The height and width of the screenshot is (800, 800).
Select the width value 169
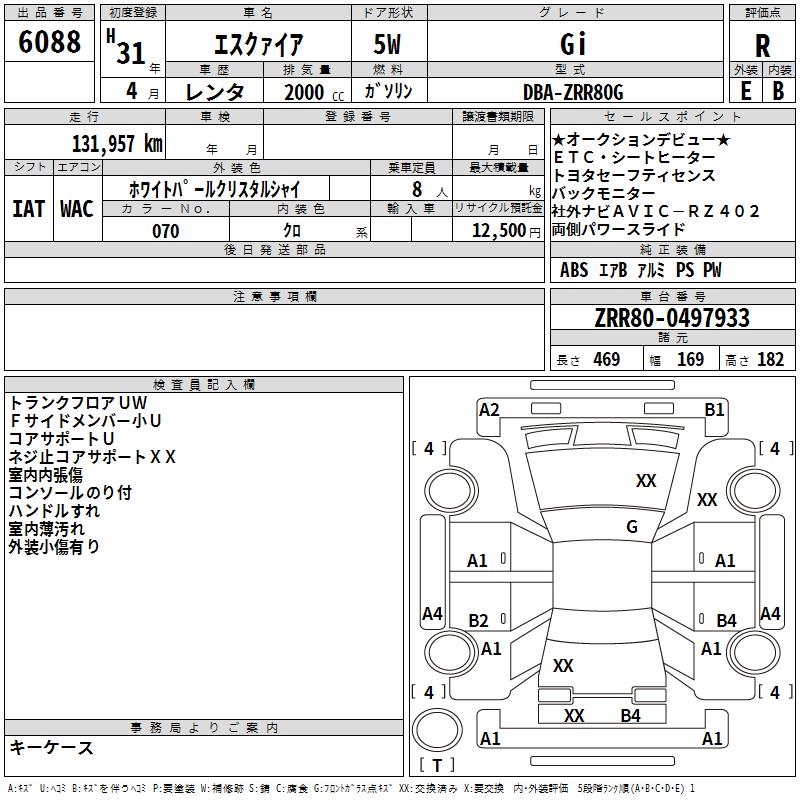point(690,359)
